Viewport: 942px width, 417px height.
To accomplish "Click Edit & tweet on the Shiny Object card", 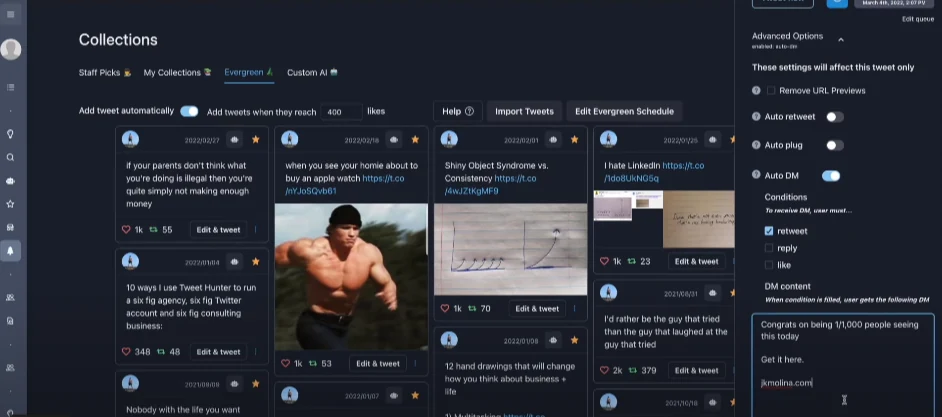I will 537,308.
